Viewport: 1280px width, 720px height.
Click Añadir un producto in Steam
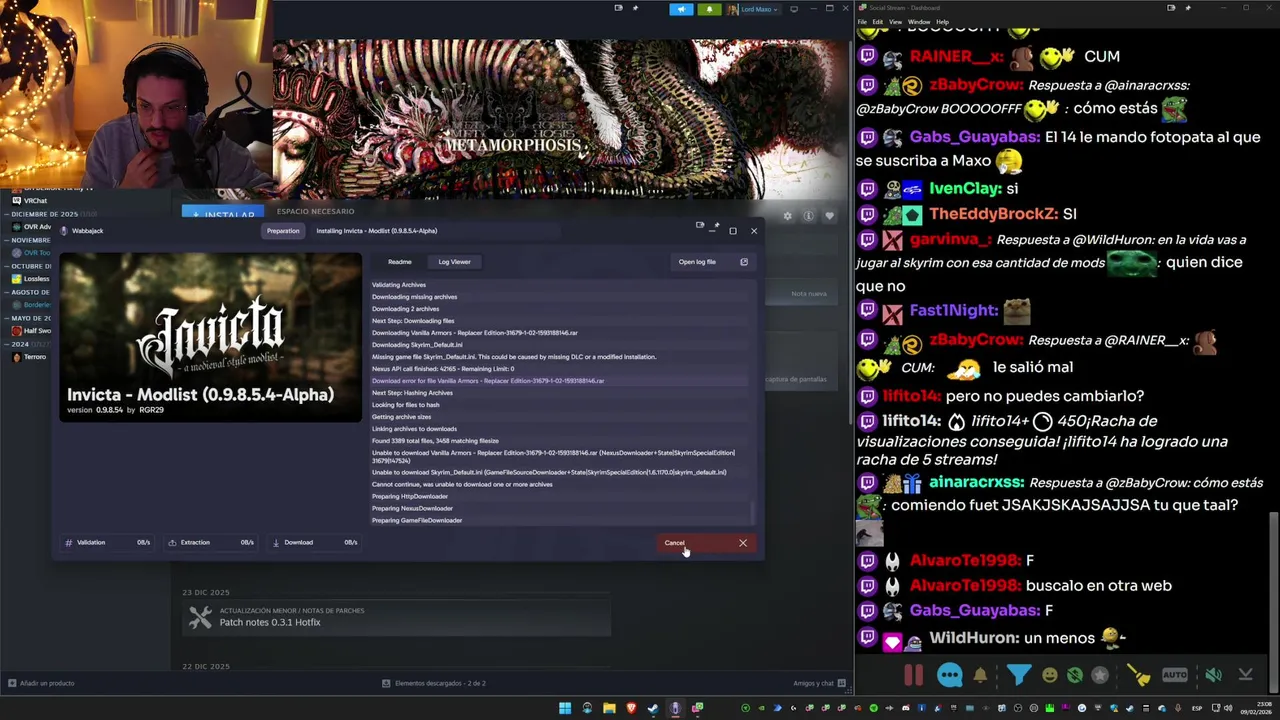pyautogui.click(x=41, y=683)
